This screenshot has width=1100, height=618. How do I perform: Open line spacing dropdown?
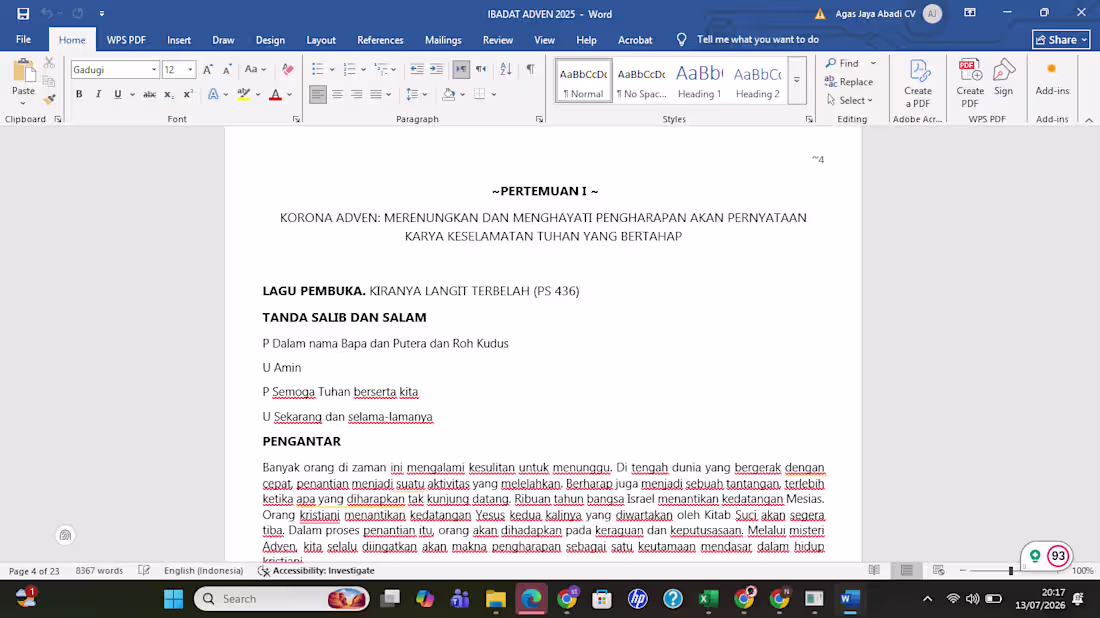(x=417, y=94)
